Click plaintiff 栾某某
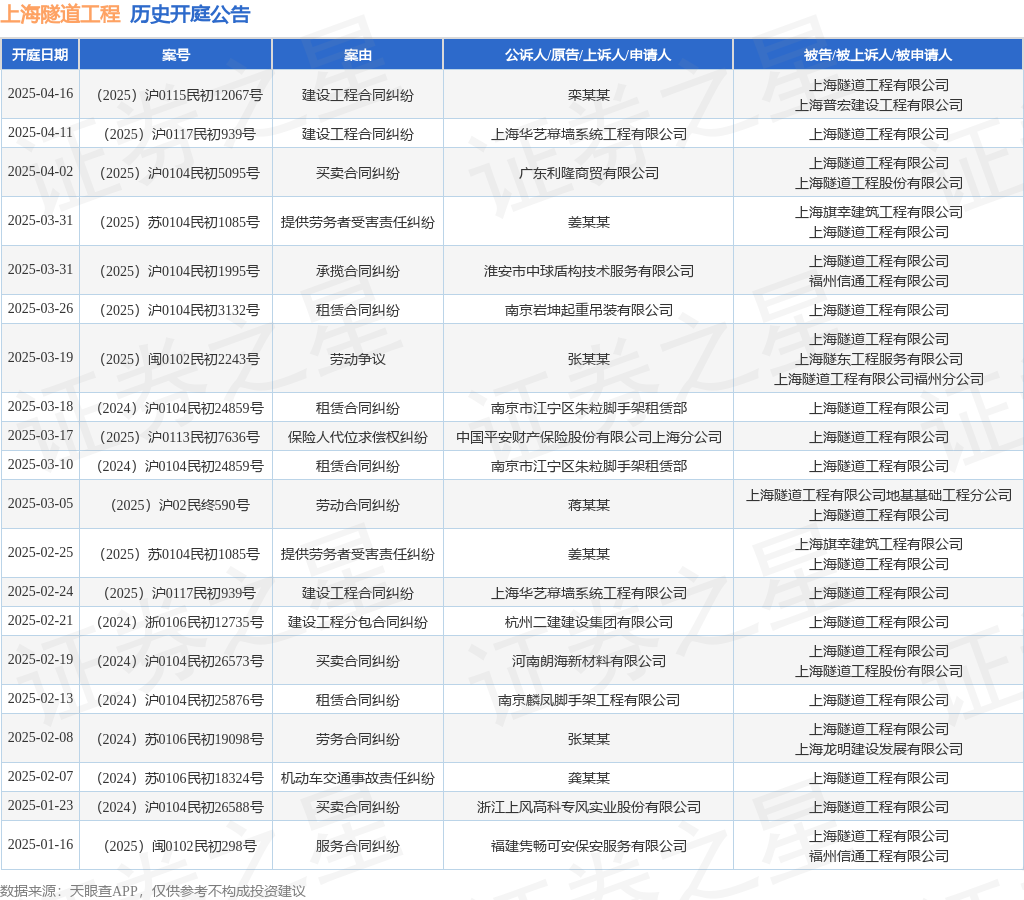This screenshot has height=900, width=1024. pos(588,95)
